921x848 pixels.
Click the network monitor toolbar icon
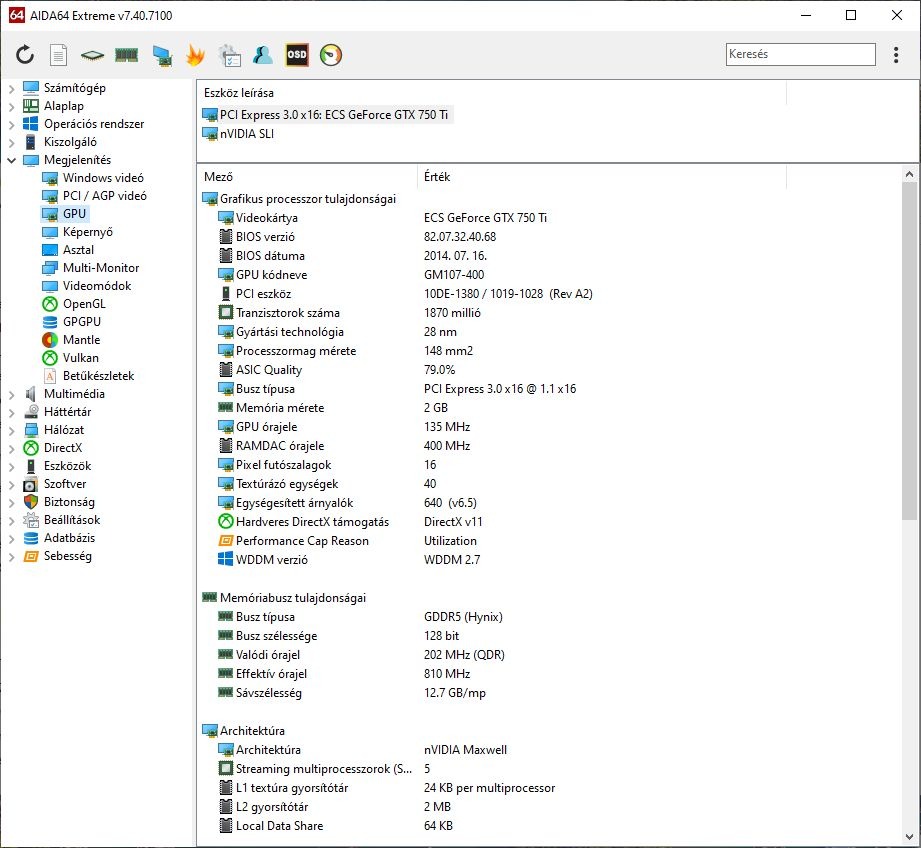coord(162,55)
